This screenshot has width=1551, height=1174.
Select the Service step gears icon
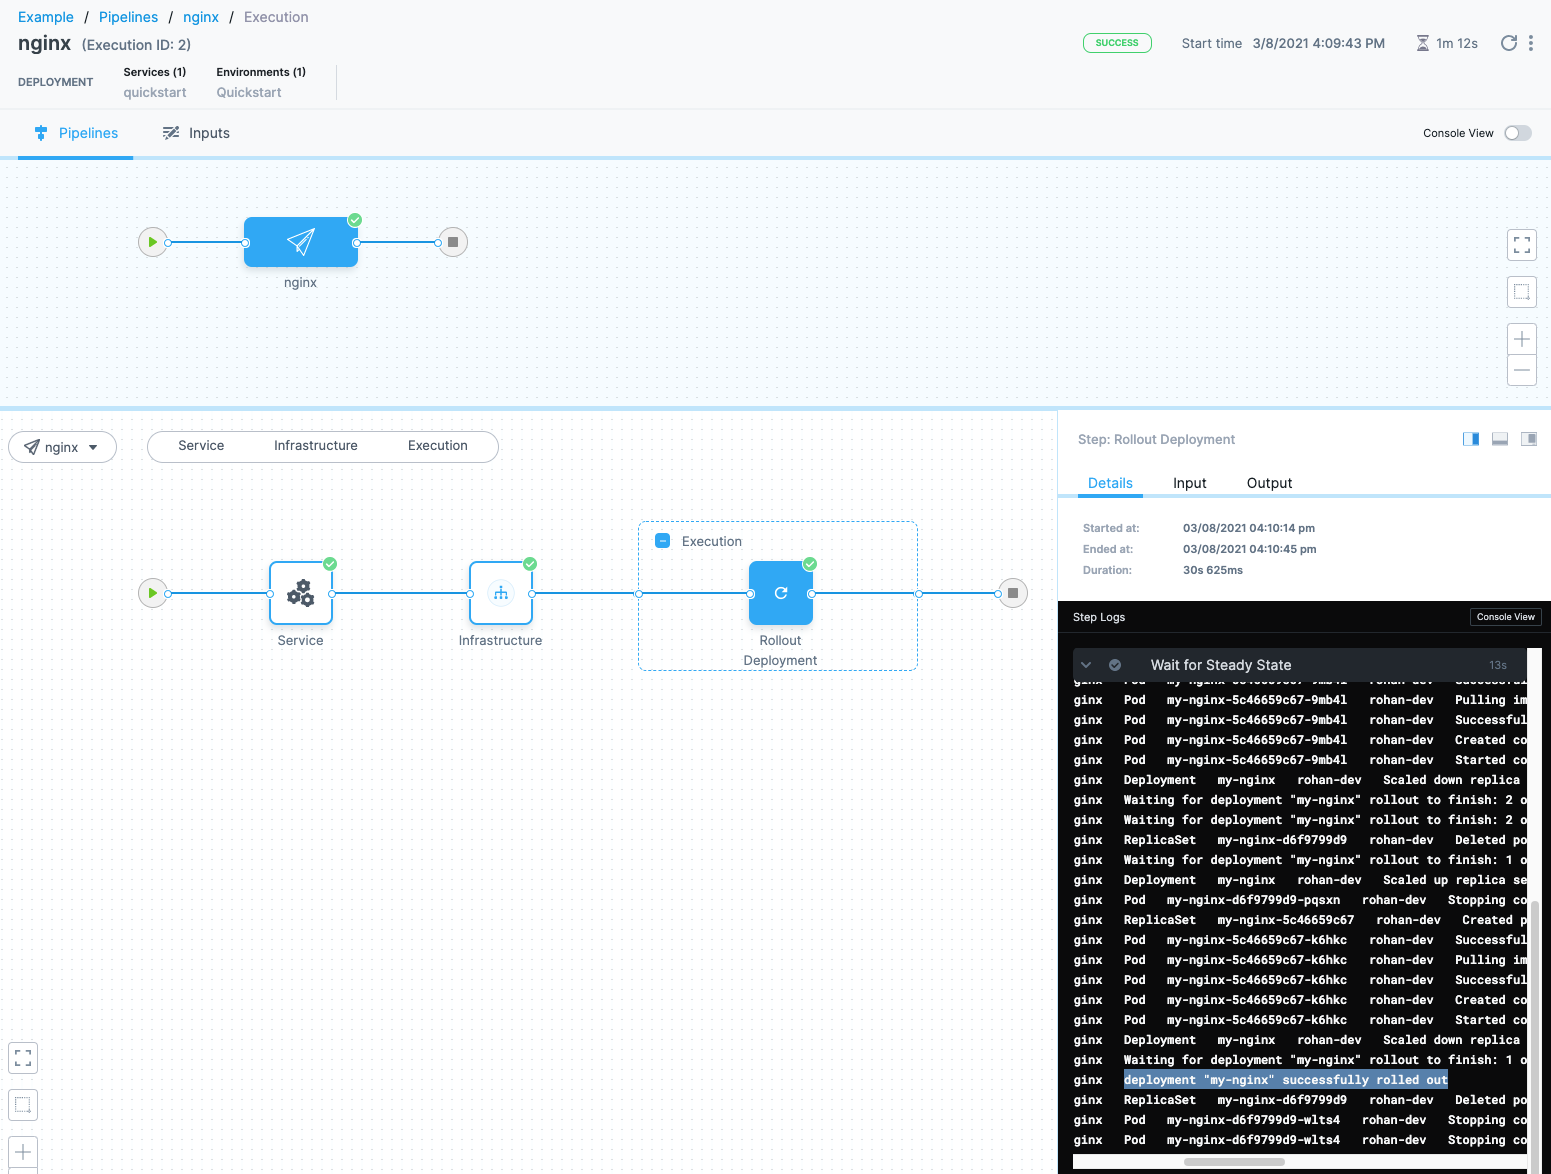(300, 593)
